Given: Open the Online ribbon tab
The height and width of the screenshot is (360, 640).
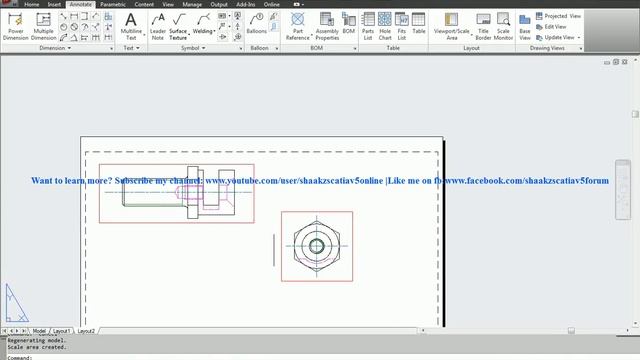Looking at the screenshot, I should point(271,4).
